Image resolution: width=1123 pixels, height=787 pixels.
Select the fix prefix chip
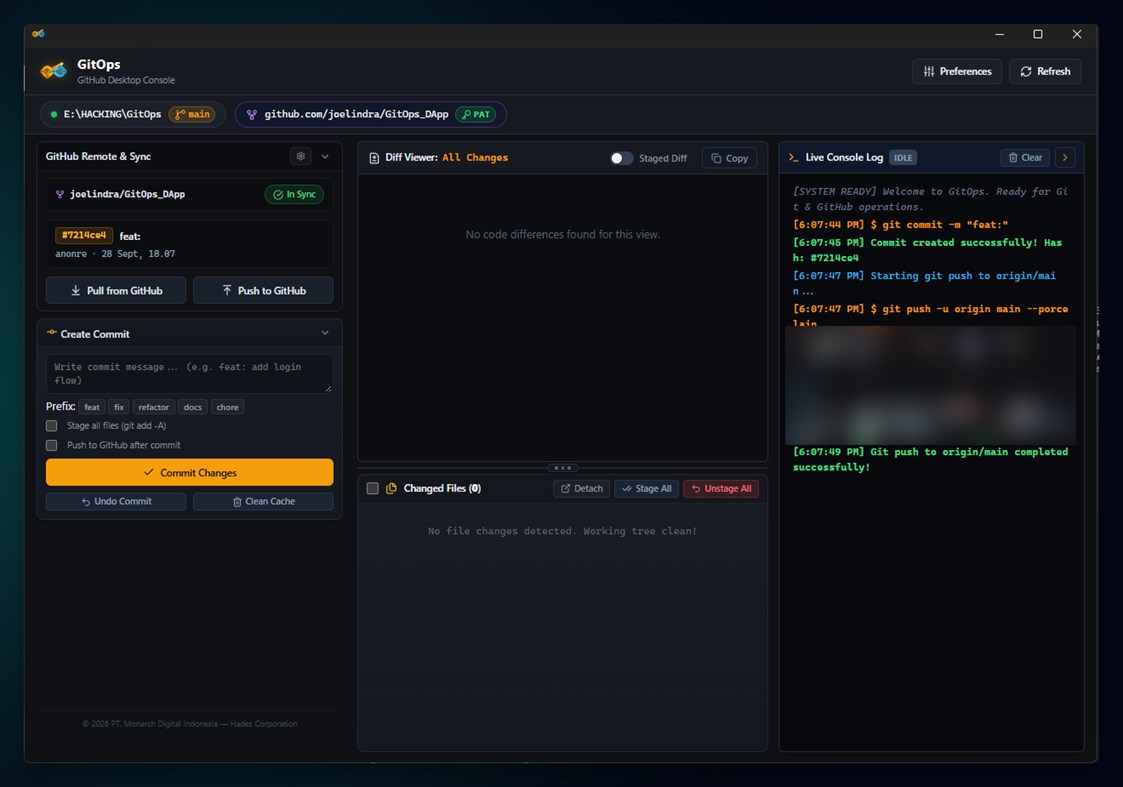[x=119, y=407]
